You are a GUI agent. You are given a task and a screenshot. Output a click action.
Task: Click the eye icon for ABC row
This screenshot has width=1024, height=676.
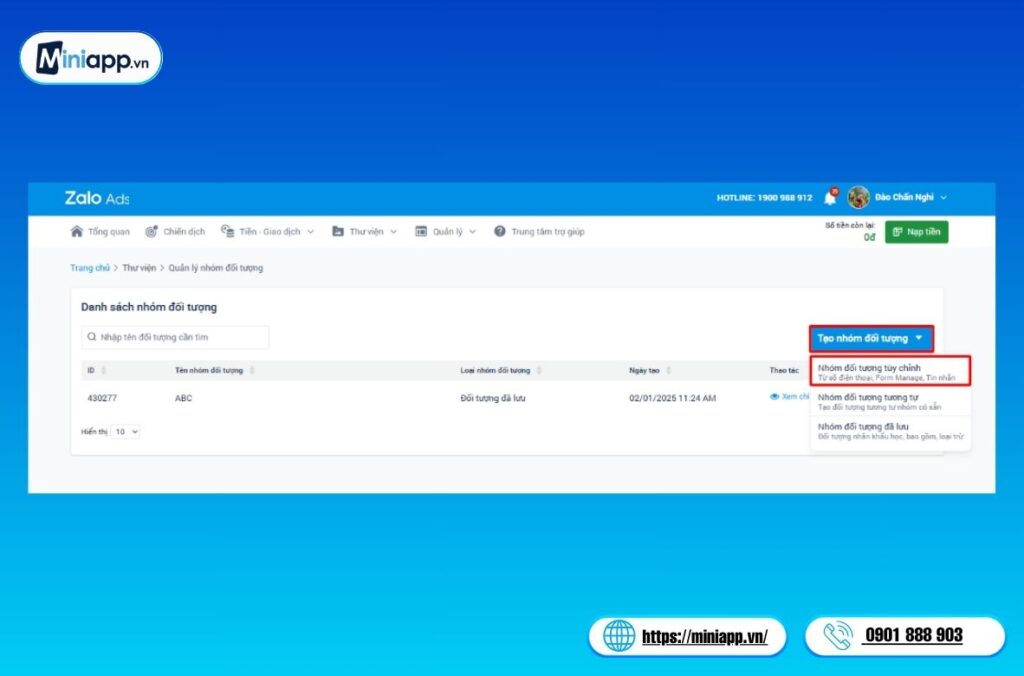coord(775,396)
